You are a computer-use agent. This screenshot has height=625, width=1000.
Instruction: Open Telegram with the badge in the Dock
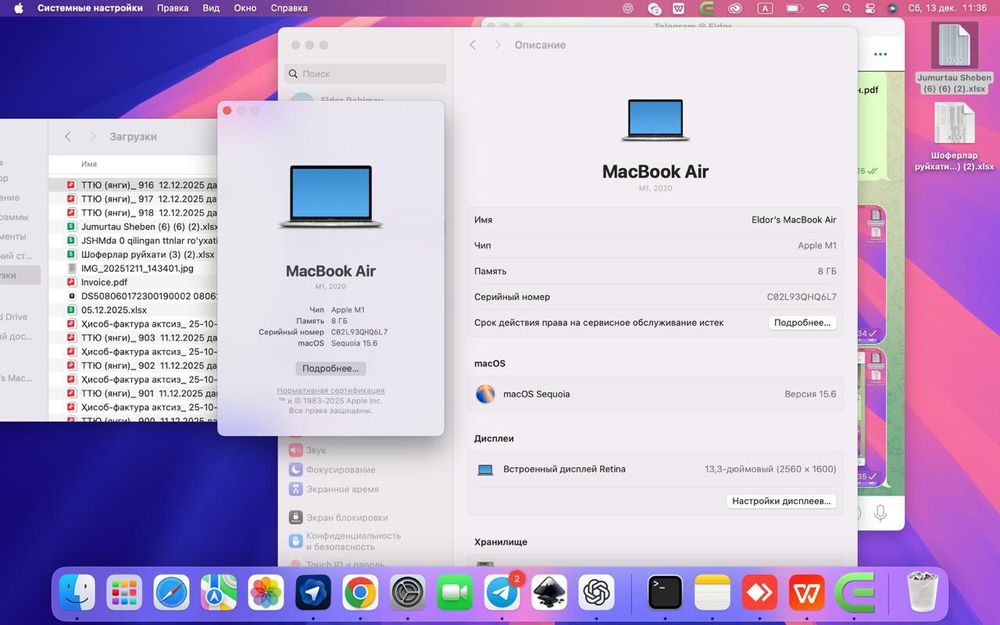click(x=502, y=592)
